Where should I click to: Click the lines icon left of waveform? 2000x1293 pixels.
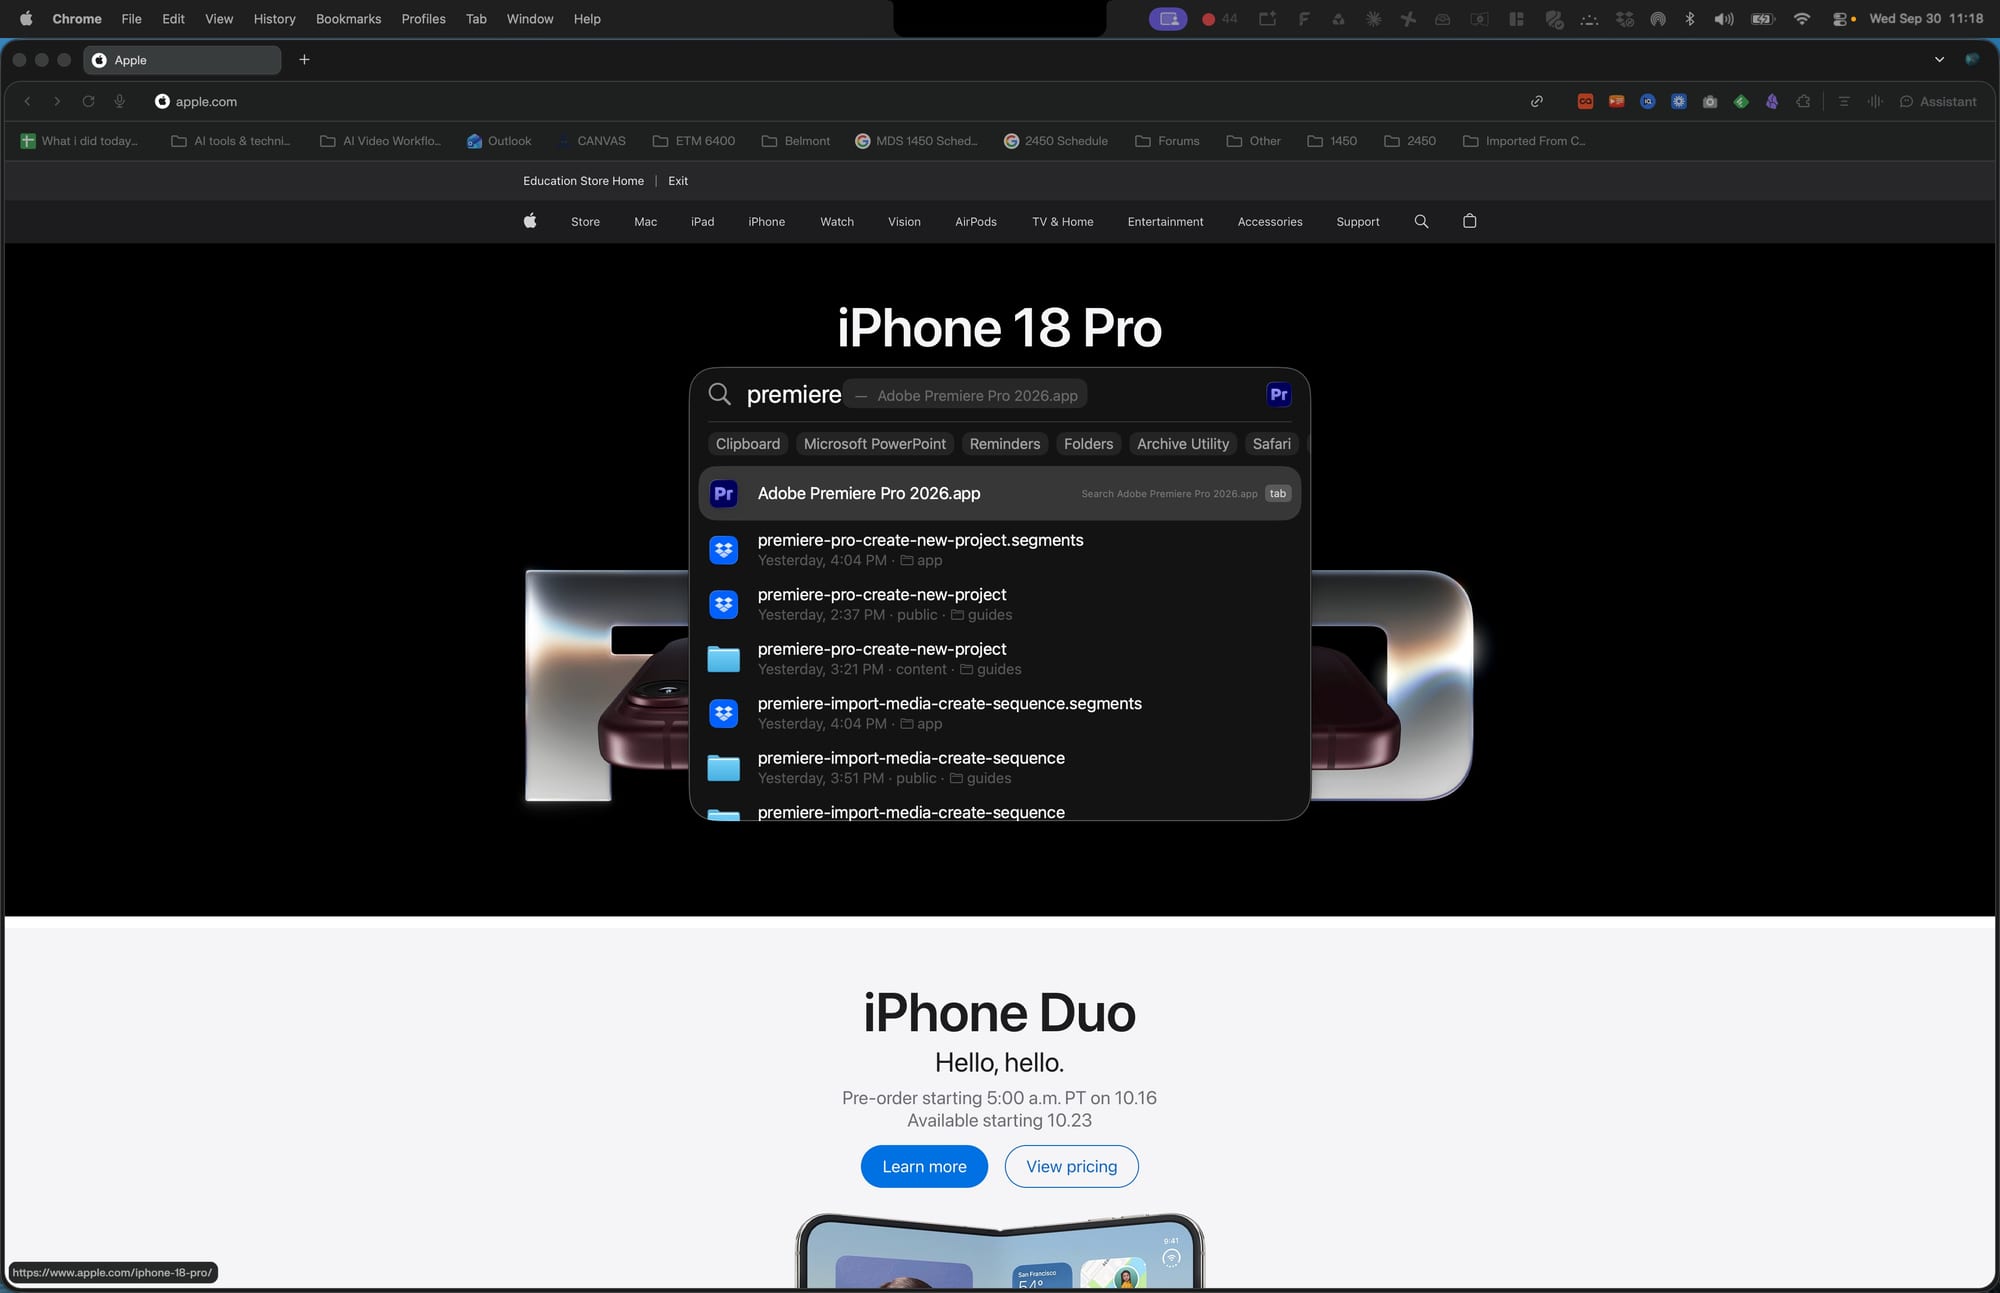pos(1844,101)
